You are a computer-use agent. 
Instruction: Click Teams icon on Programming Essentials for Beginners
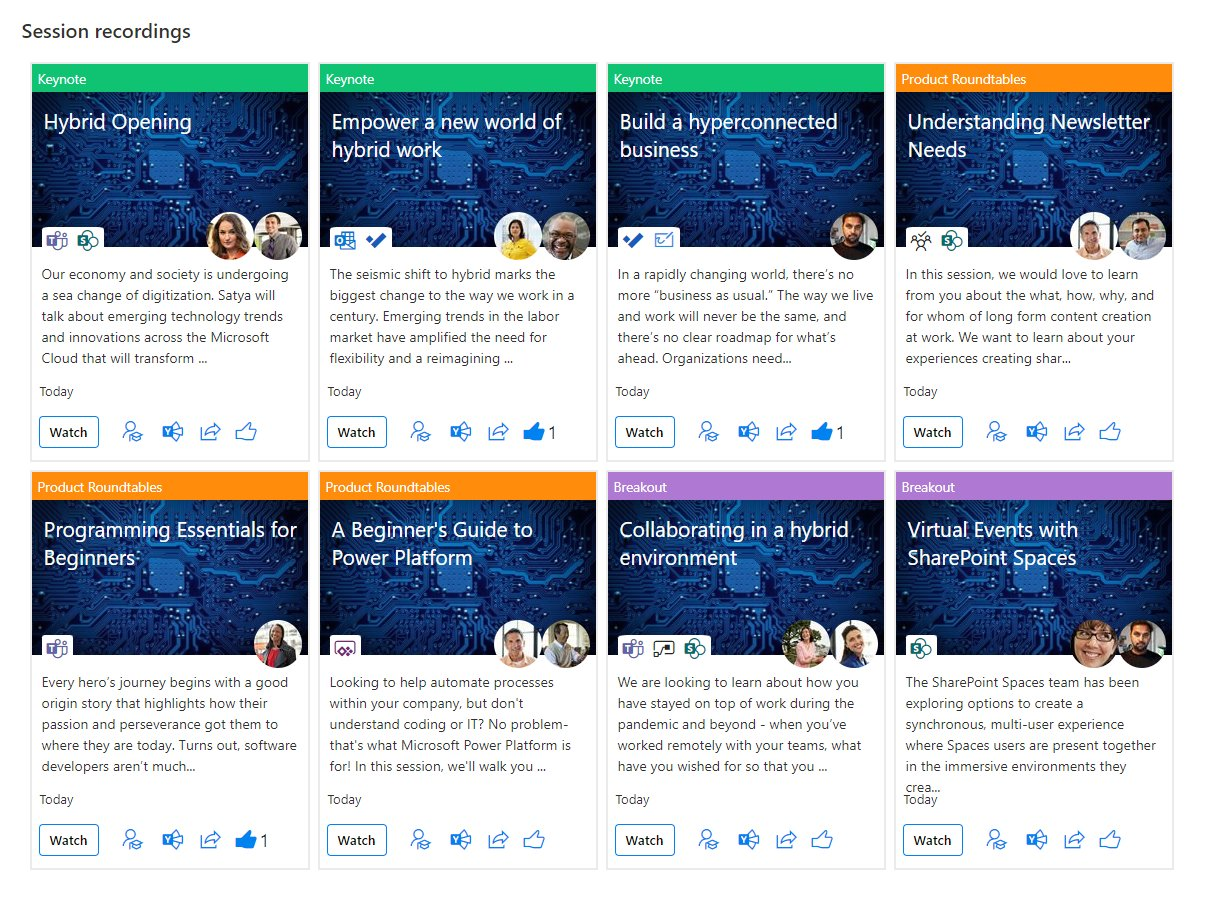click(57, 648)
